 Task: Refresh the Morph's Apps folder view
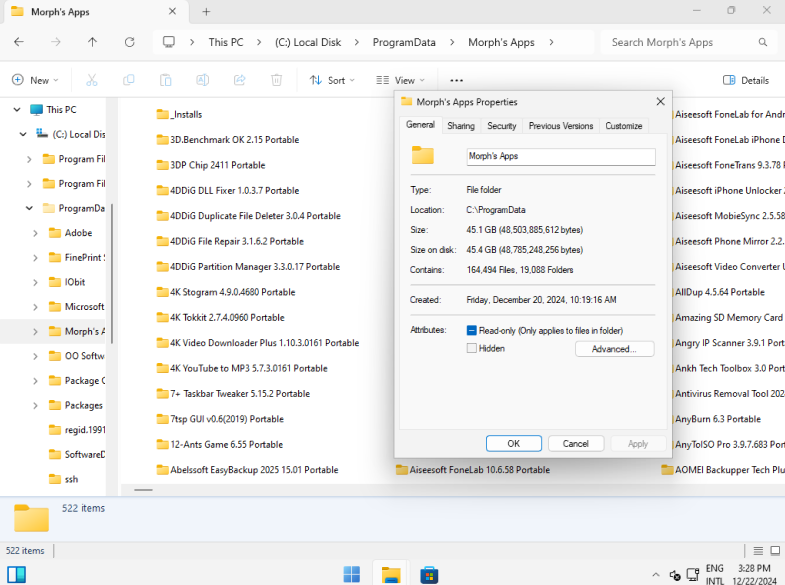130,42
